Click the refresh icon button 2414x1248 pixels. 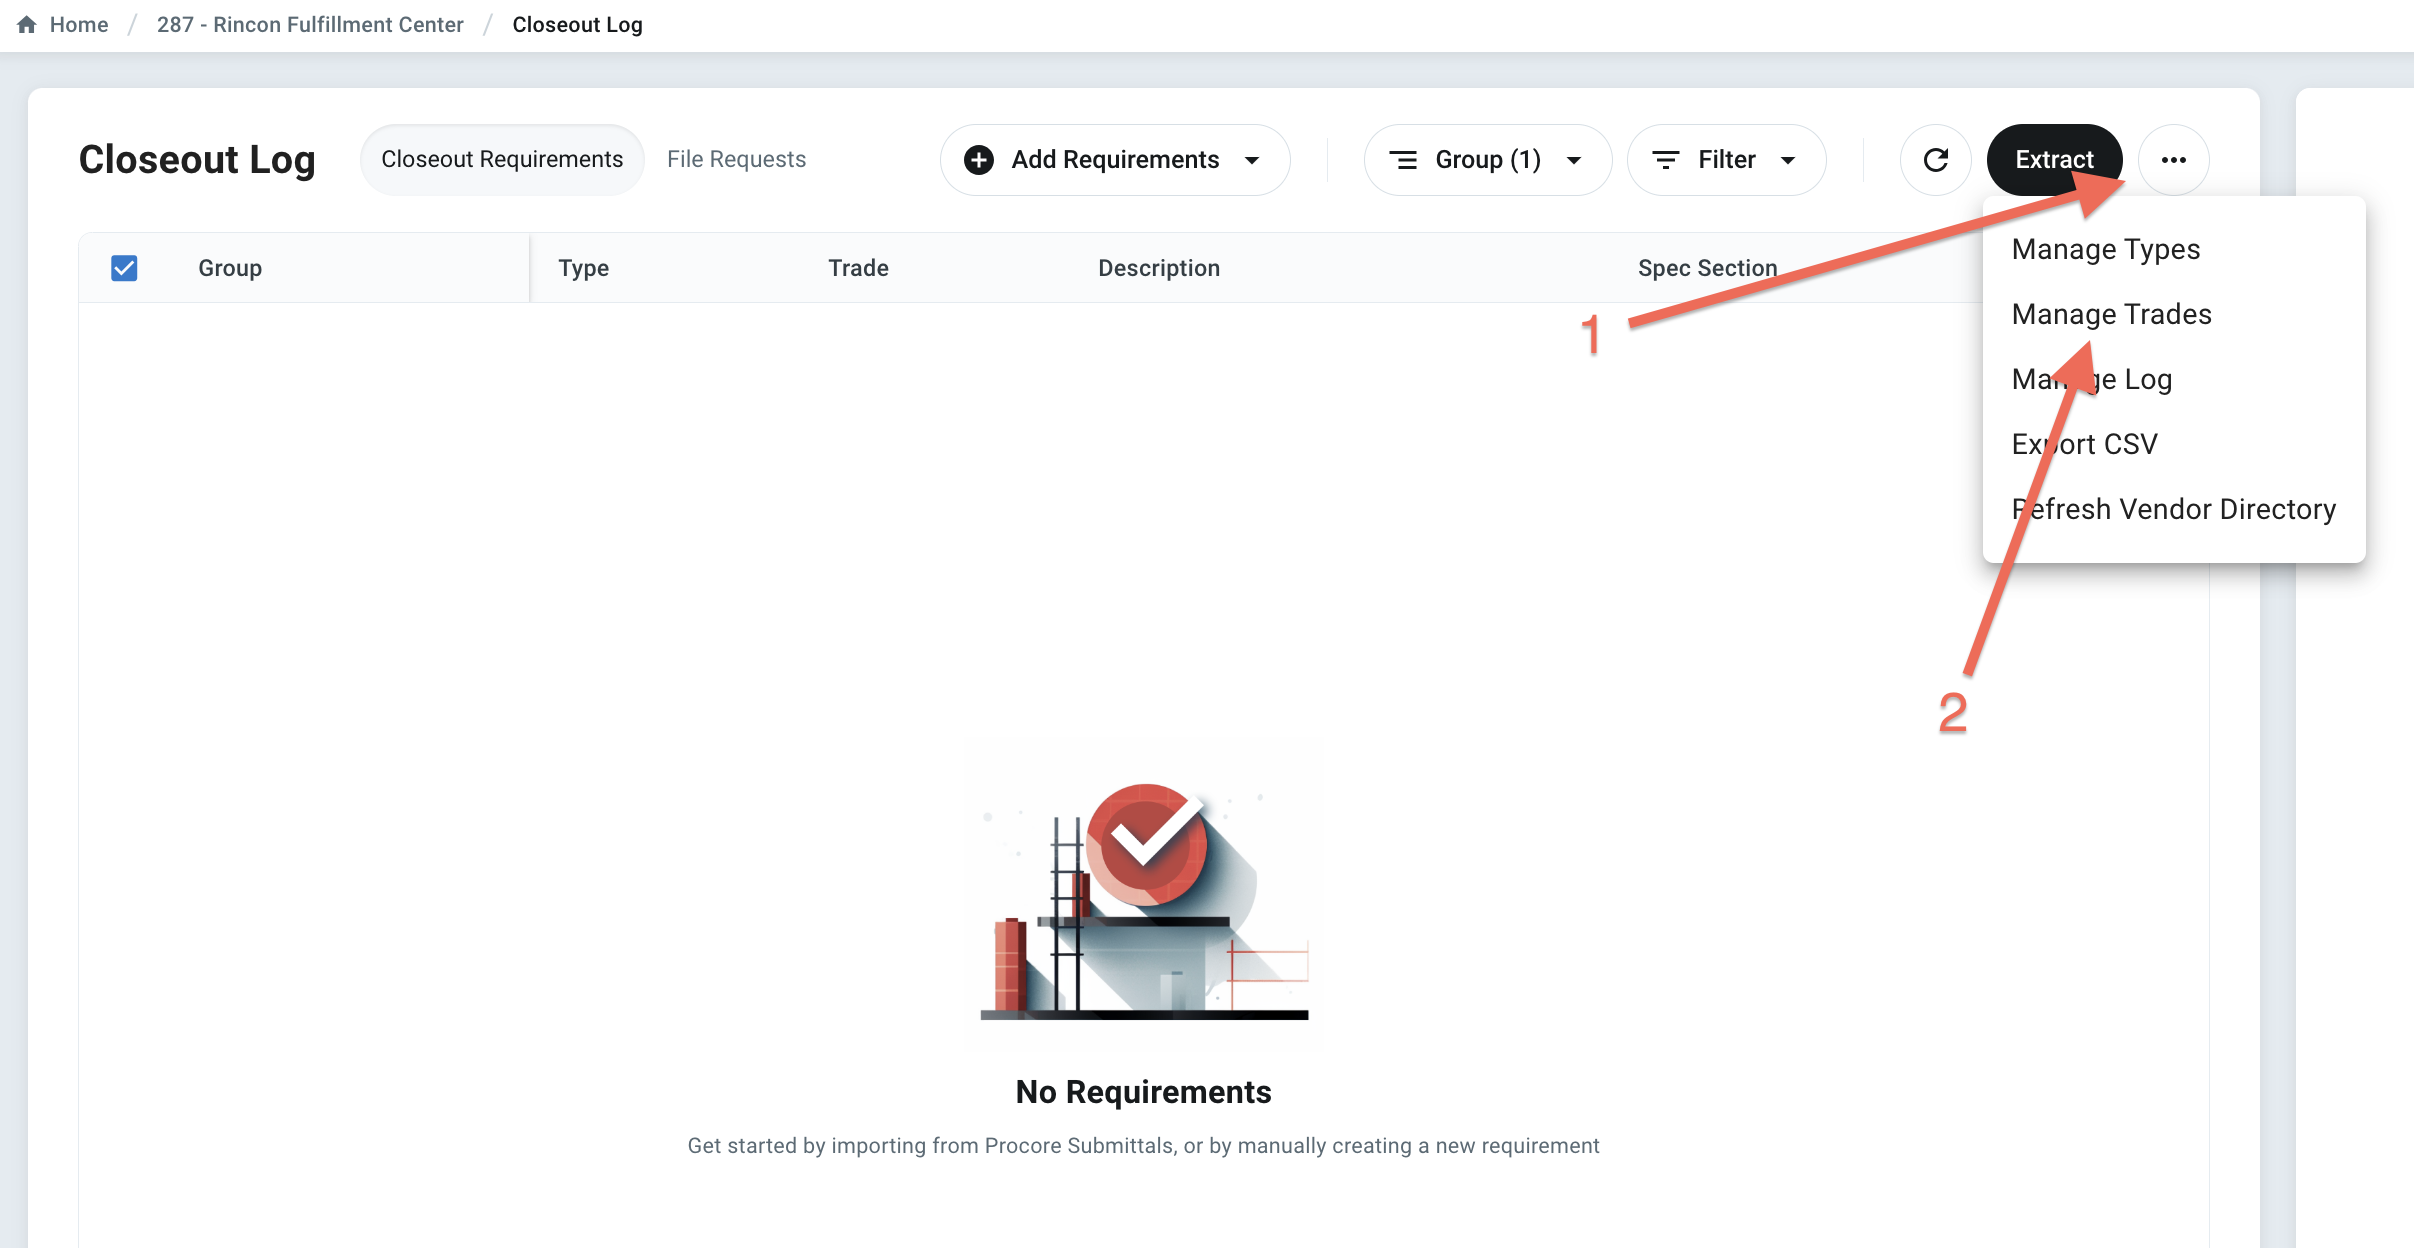[x=1935, y=160]
